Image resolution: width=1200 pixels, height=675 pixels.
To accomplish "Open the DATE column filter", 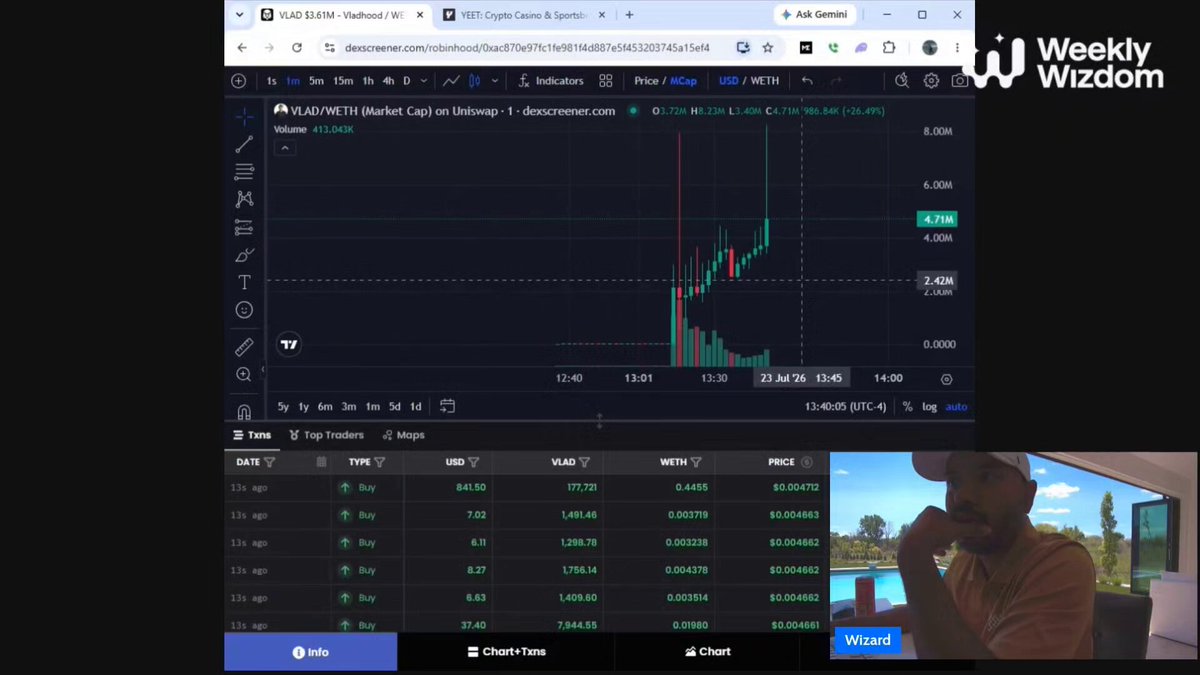I will pyautogui.click(x=269, y=462).
